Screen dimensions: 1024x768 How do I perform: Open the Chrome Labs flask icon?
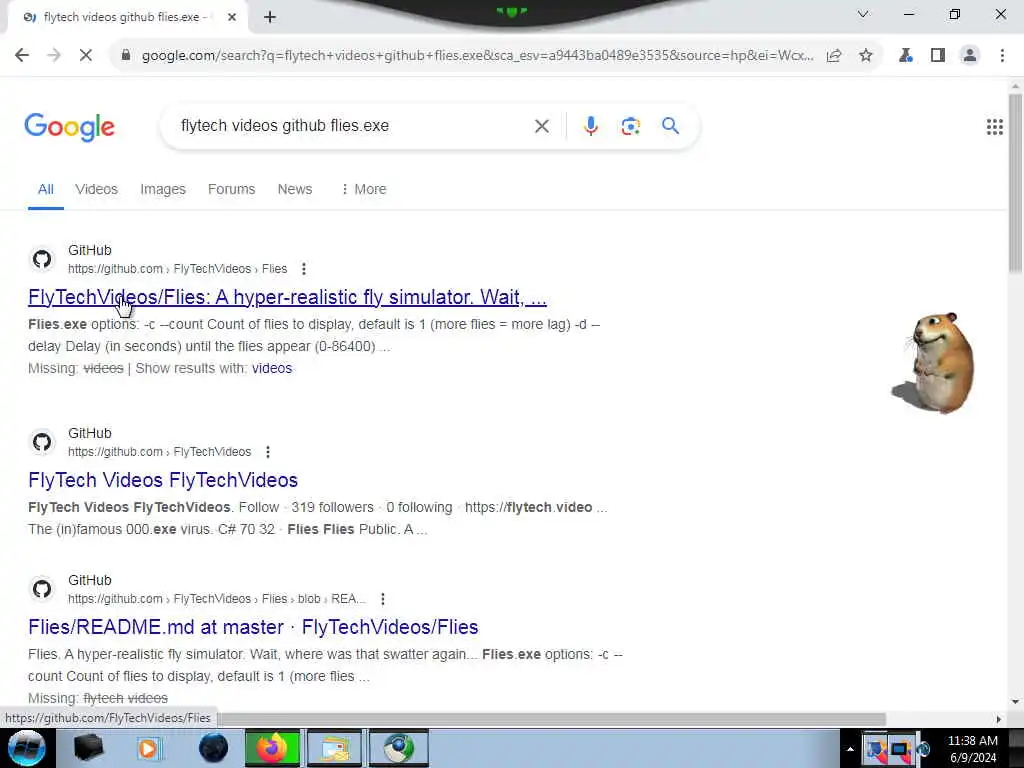pyautogui.click(x=906, y=56)
